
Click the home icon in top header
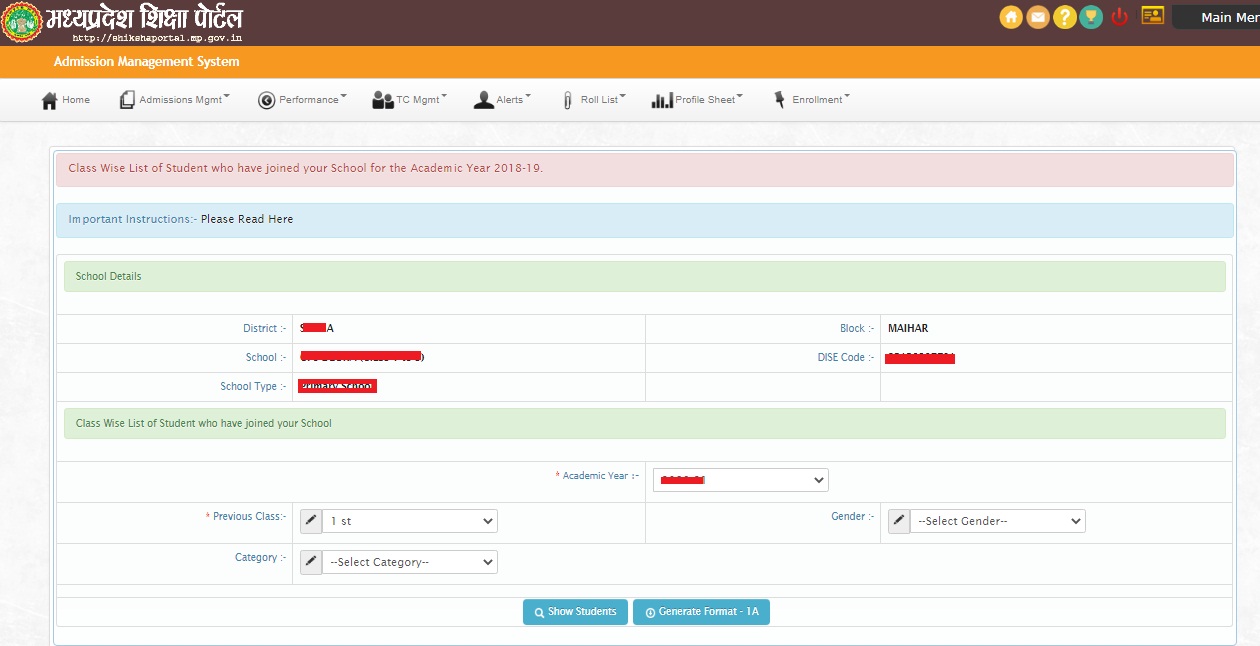(x=1011, y=17)
